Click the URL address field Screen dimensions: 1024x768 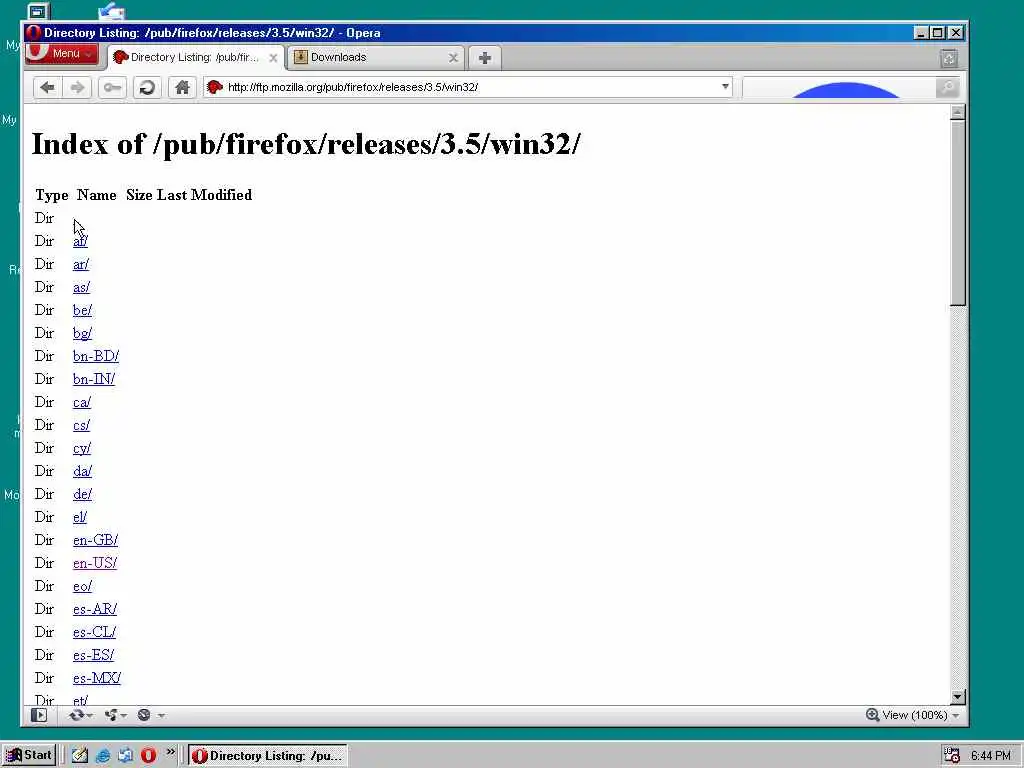(x=468, y=87)
